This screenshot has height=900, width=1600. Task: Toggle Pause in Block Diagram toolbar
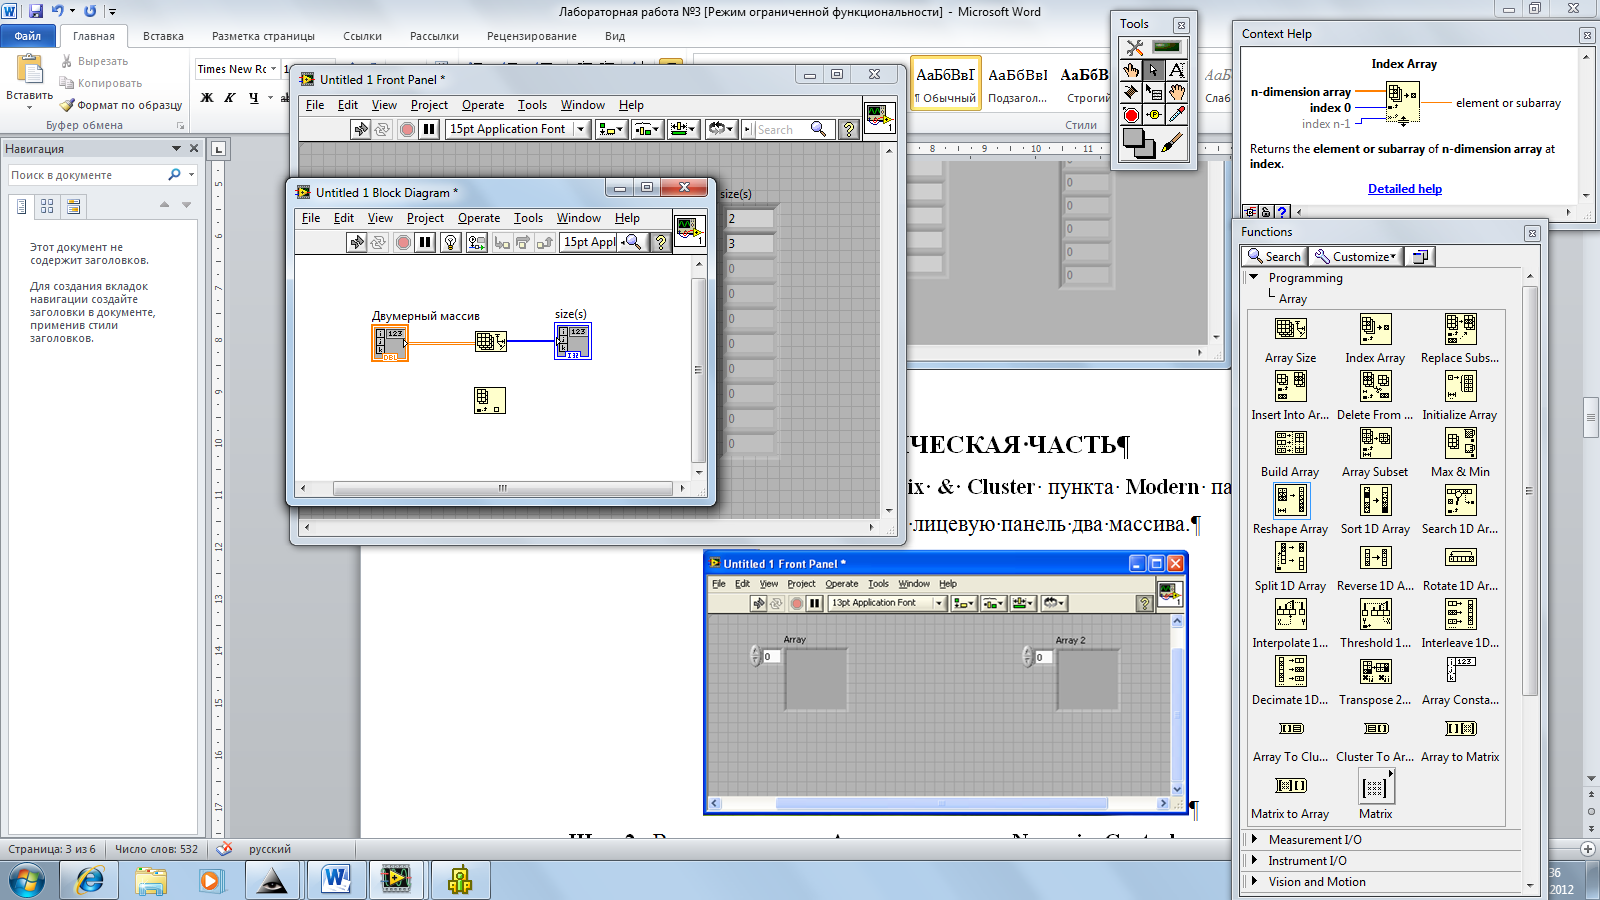(425, 242)
